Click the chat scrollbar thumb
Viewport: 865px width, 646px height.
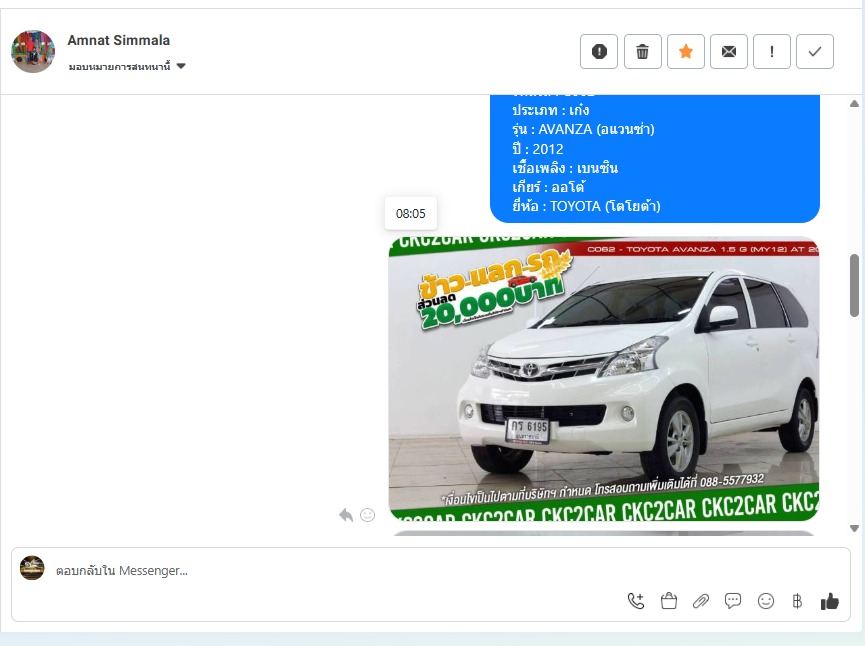click(x=855, y=285)
